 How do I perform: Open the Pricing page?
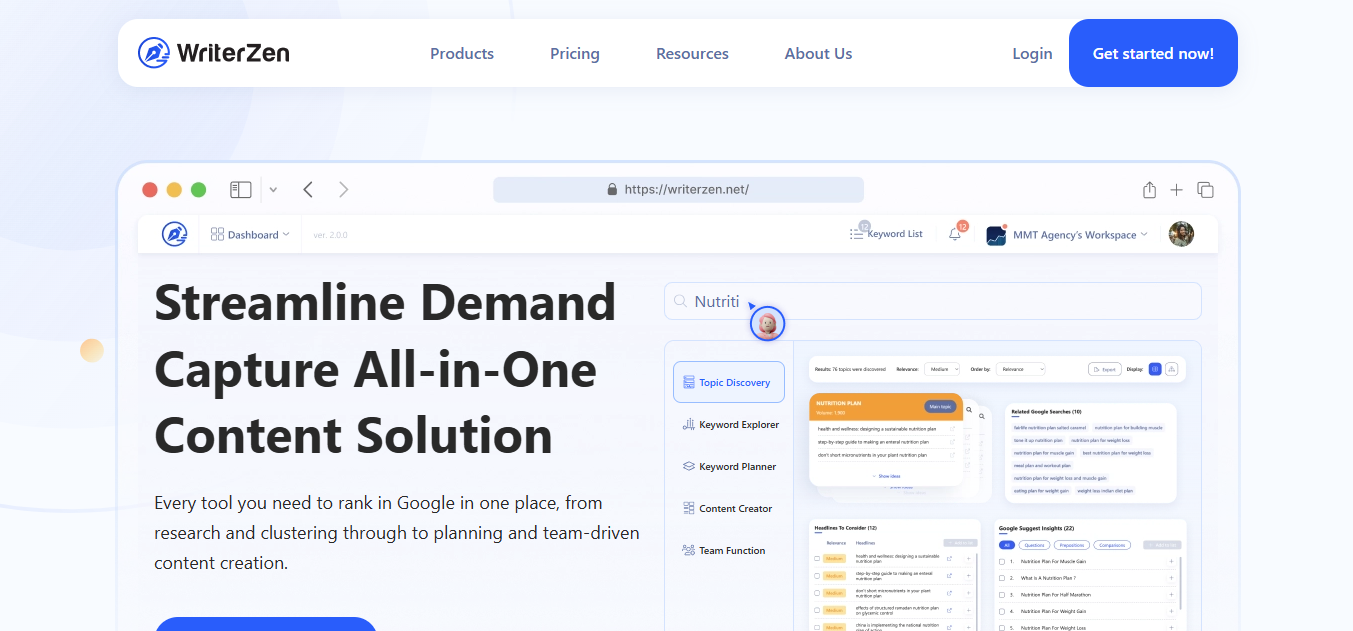click(575, 54)
